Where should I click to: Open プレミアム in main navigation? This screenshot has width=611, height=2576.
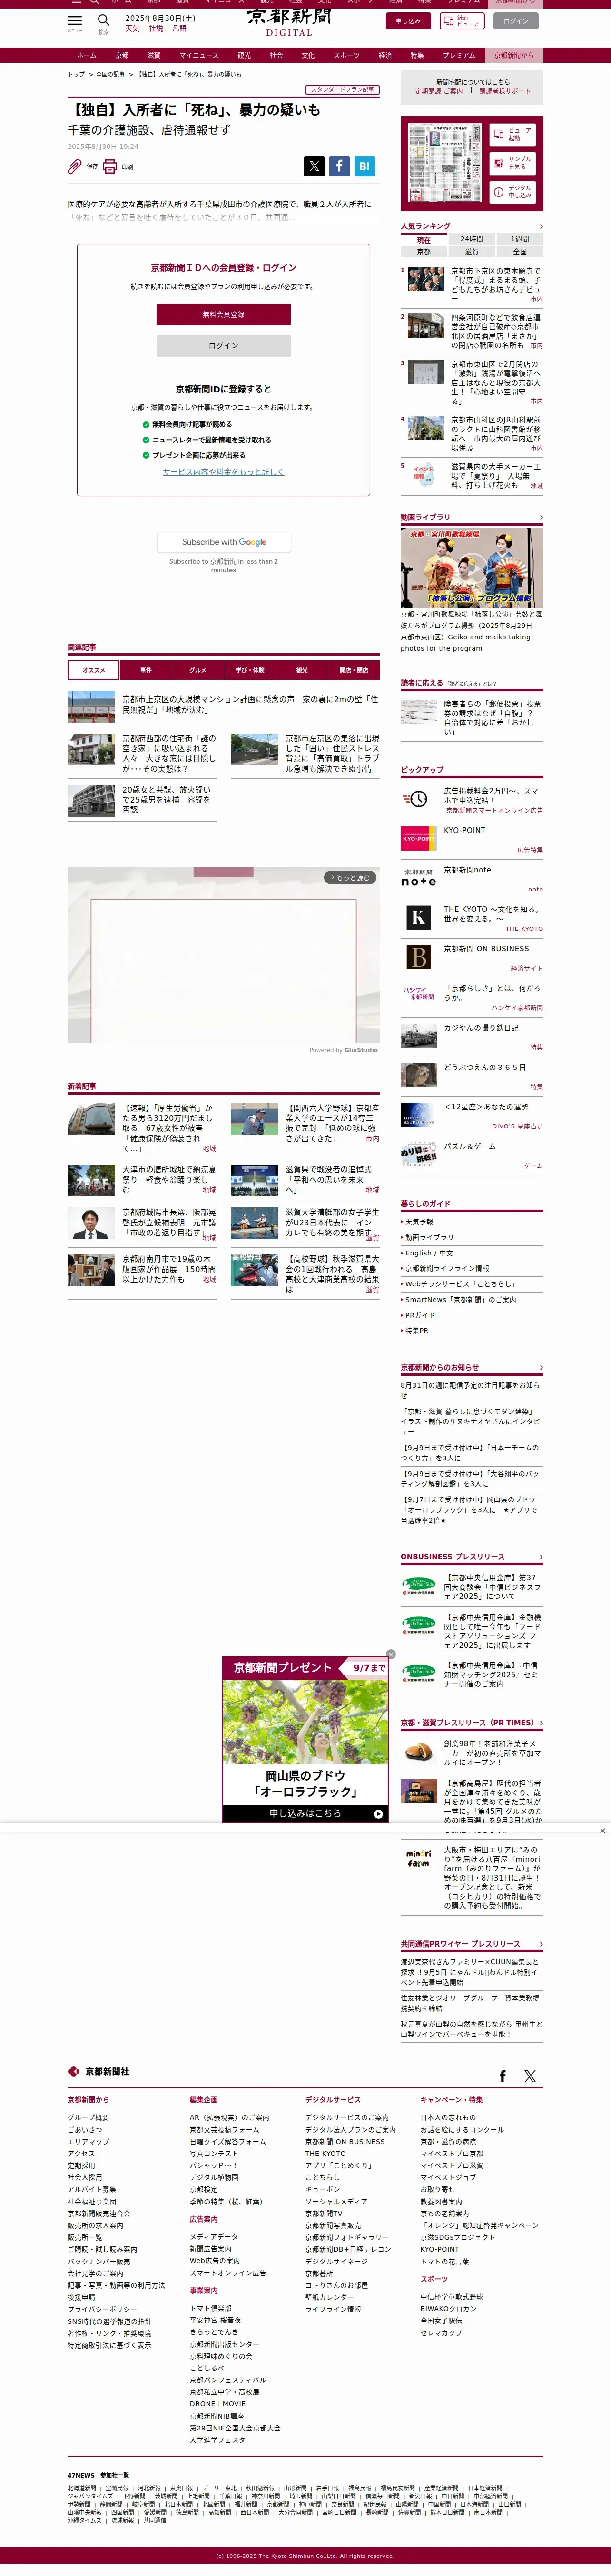tap(459, 55)
